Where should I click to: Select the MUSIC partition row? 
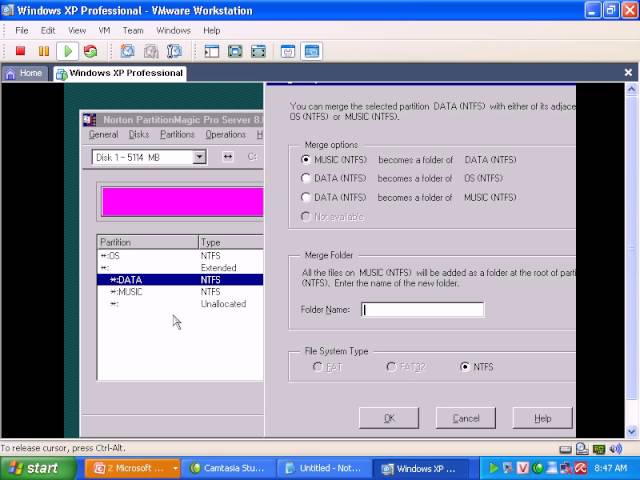pyautogui.click(x=180, y=292)
